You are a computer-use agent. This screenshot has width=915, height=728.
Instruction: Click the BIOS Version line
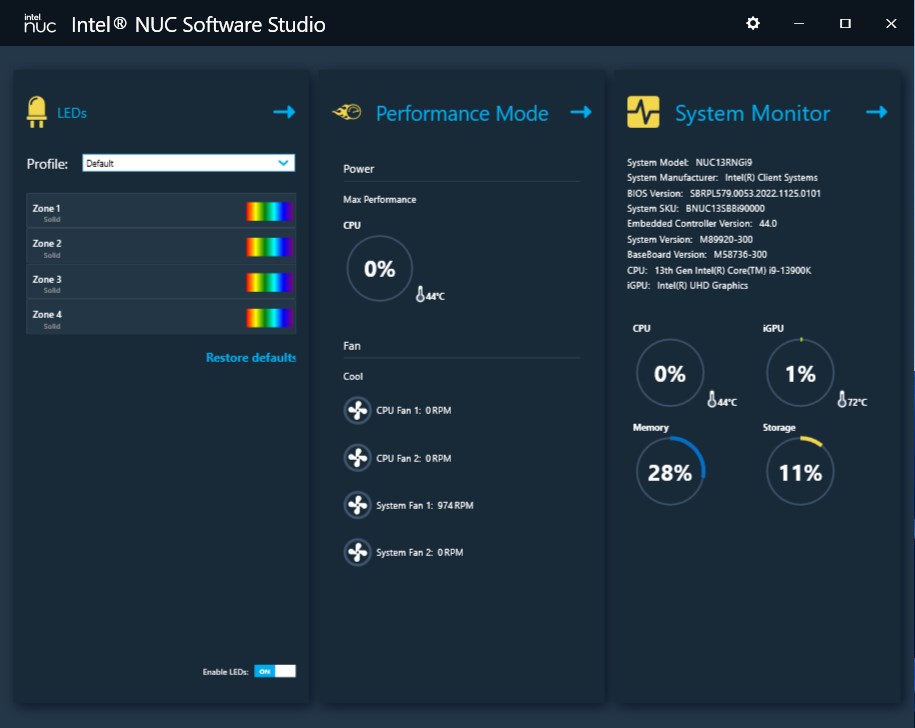[x=724, y=193]
